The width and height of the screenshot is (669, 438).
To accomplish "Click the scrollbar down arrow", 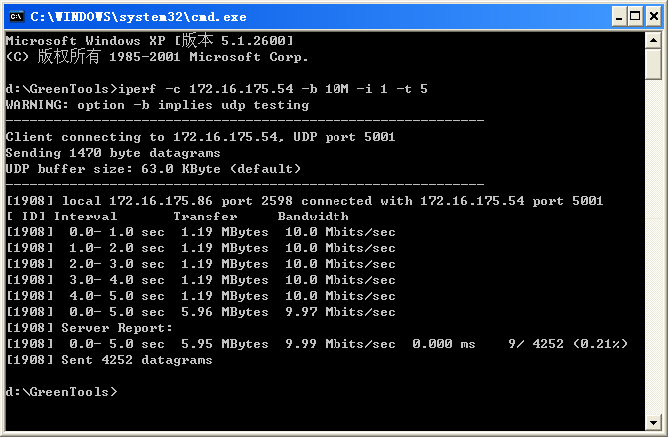I will [x=653, y=423].
